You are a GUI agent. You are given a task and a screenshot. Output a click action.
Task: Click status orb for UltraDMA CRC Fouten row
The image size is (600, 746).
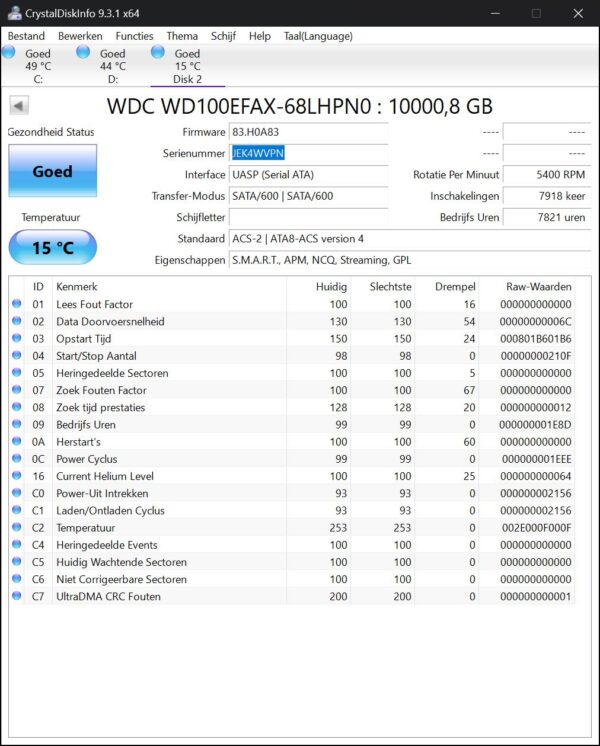[17, 595]
